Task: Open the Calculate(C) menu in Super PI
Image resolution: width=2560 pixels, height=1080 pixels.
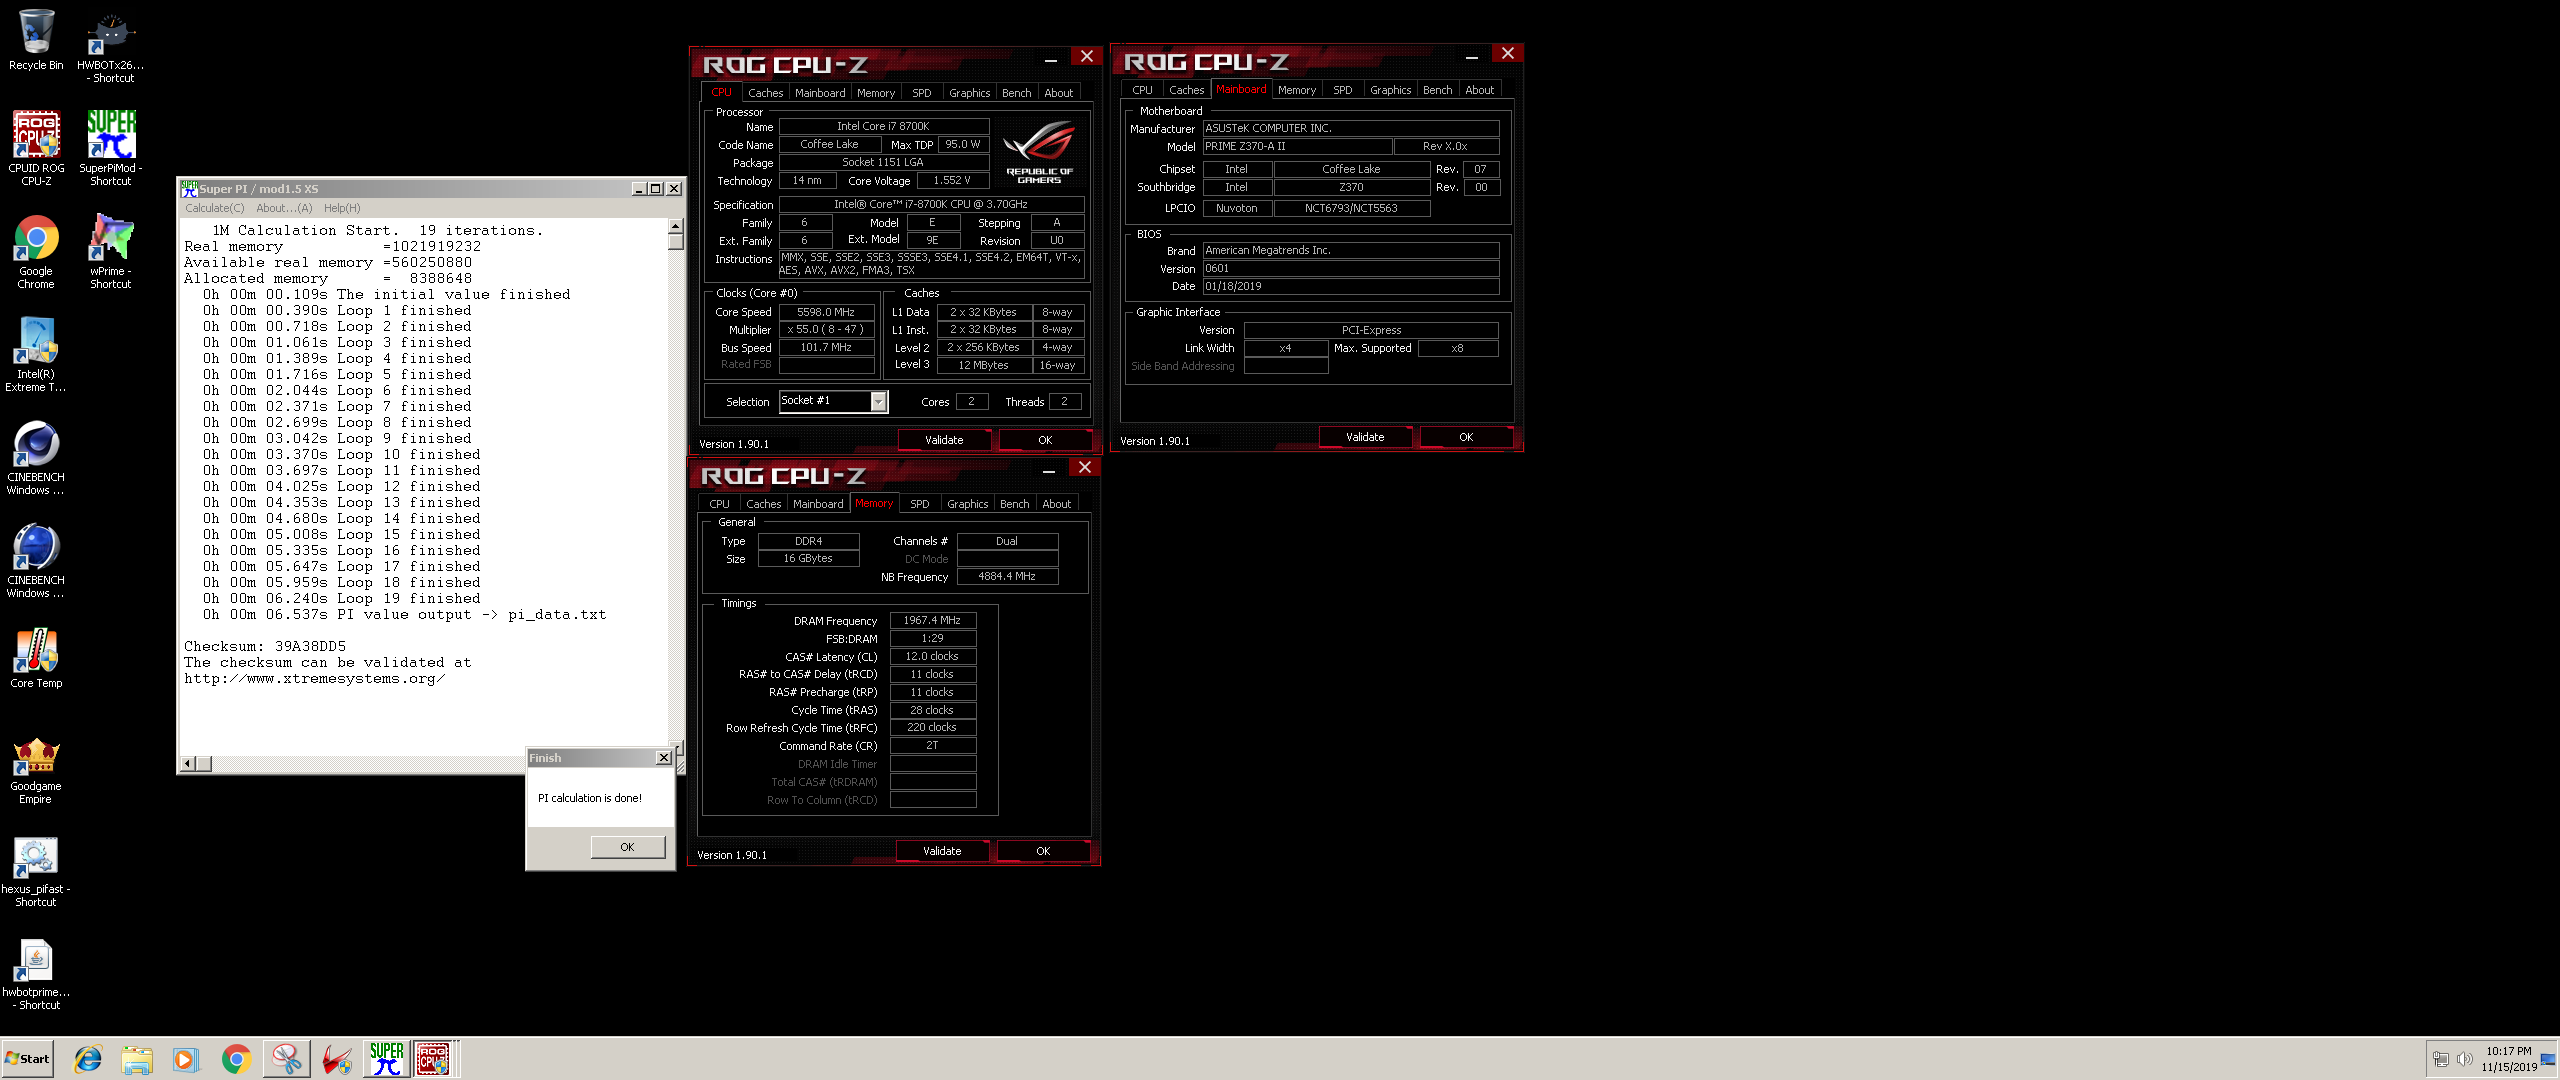Action: tap(214, 208)
